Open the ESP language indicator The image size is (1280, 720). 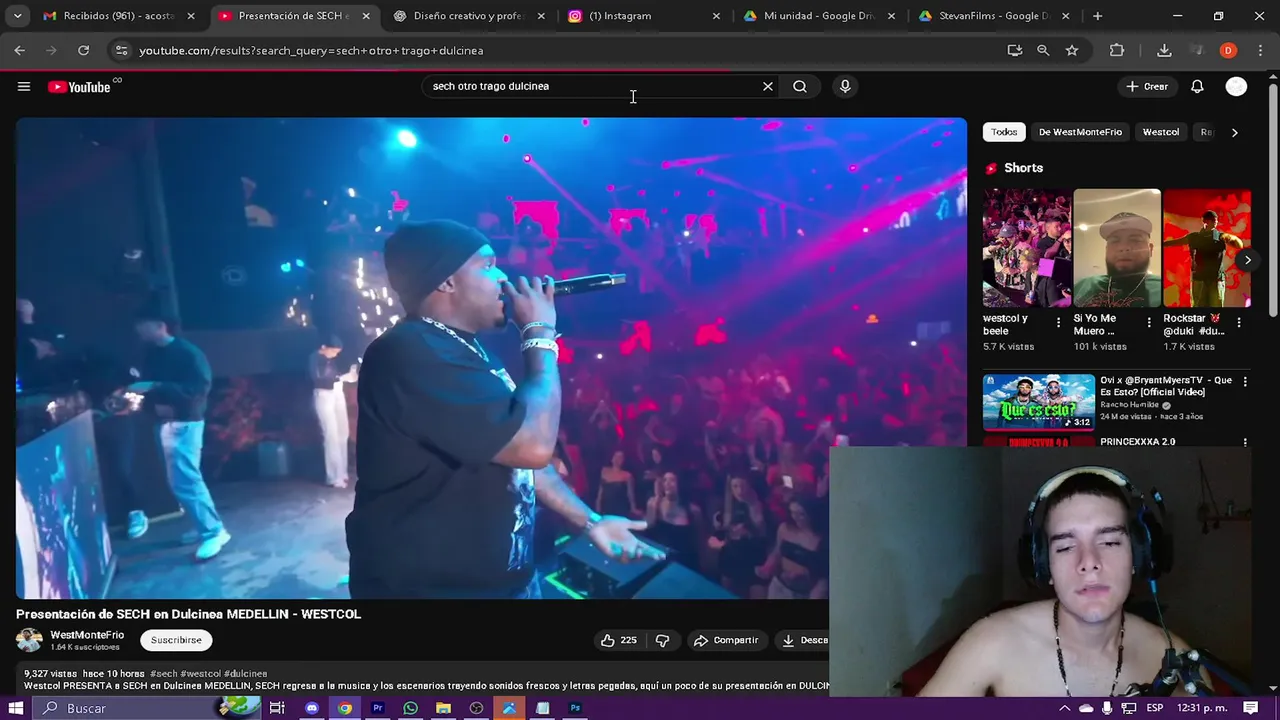(1155, 708)
